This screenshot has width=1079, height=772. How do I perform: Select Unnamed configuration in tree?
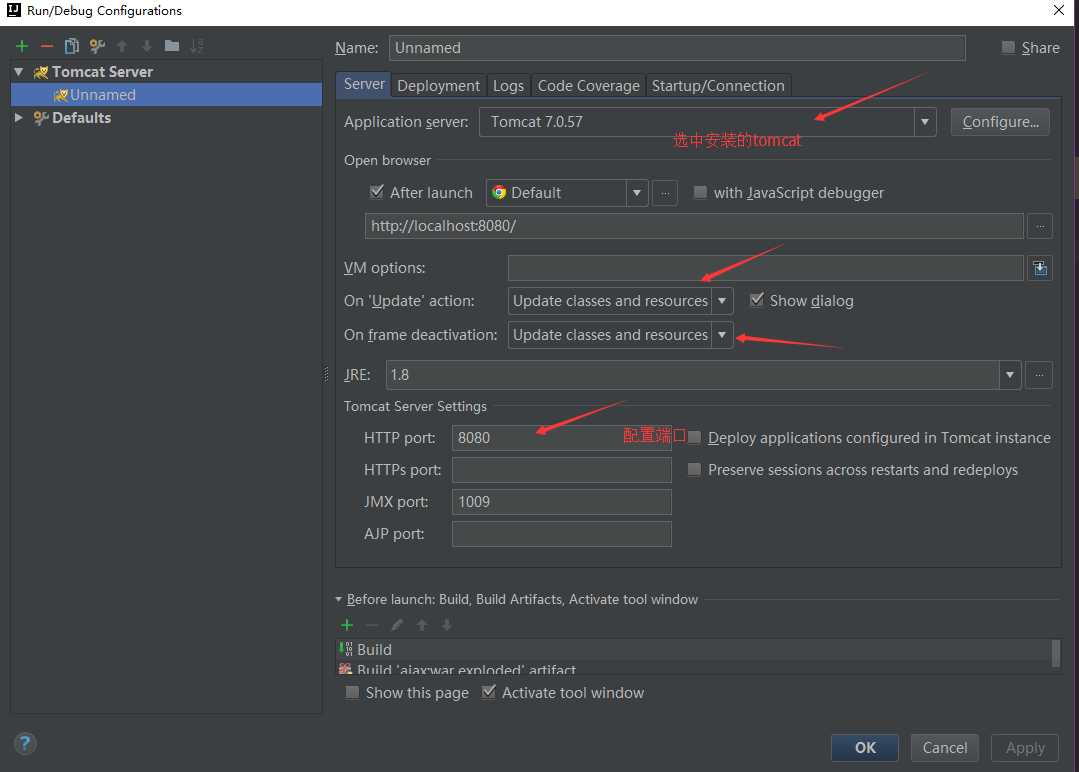[167, 95]
